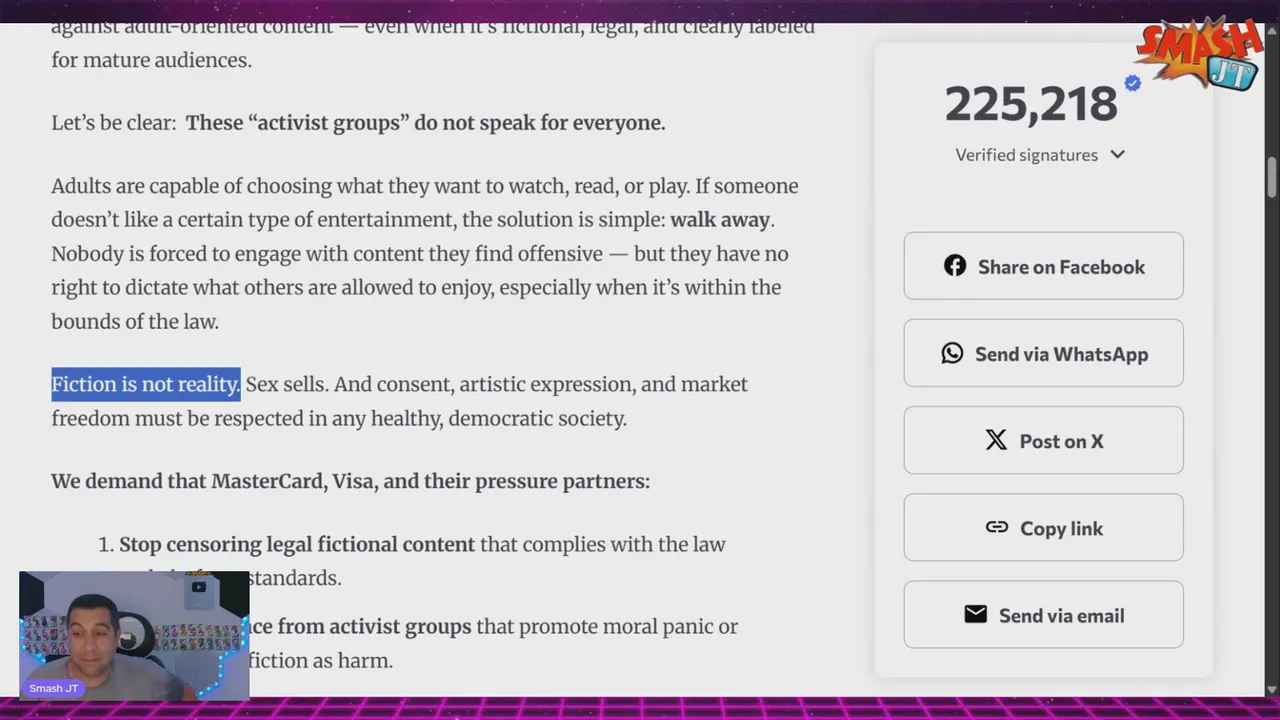Click the webcam overlay thumbnail
The height and width of the screenshot is (720, 1280).
[x=134, y=635]
